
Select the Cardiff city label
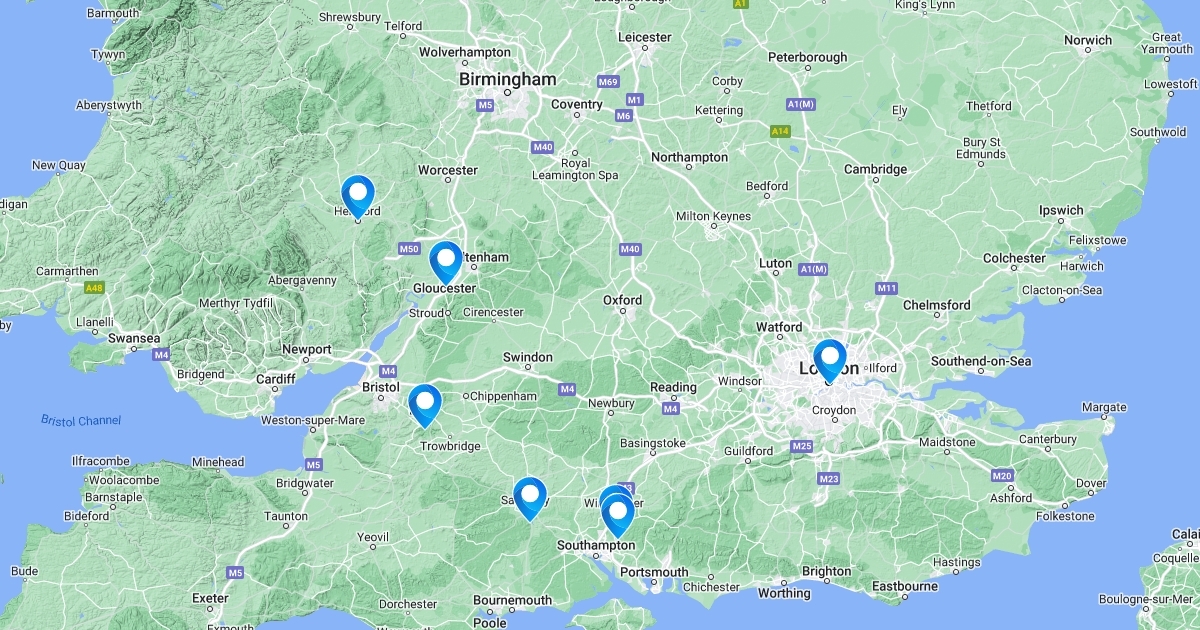coord(276,379)
